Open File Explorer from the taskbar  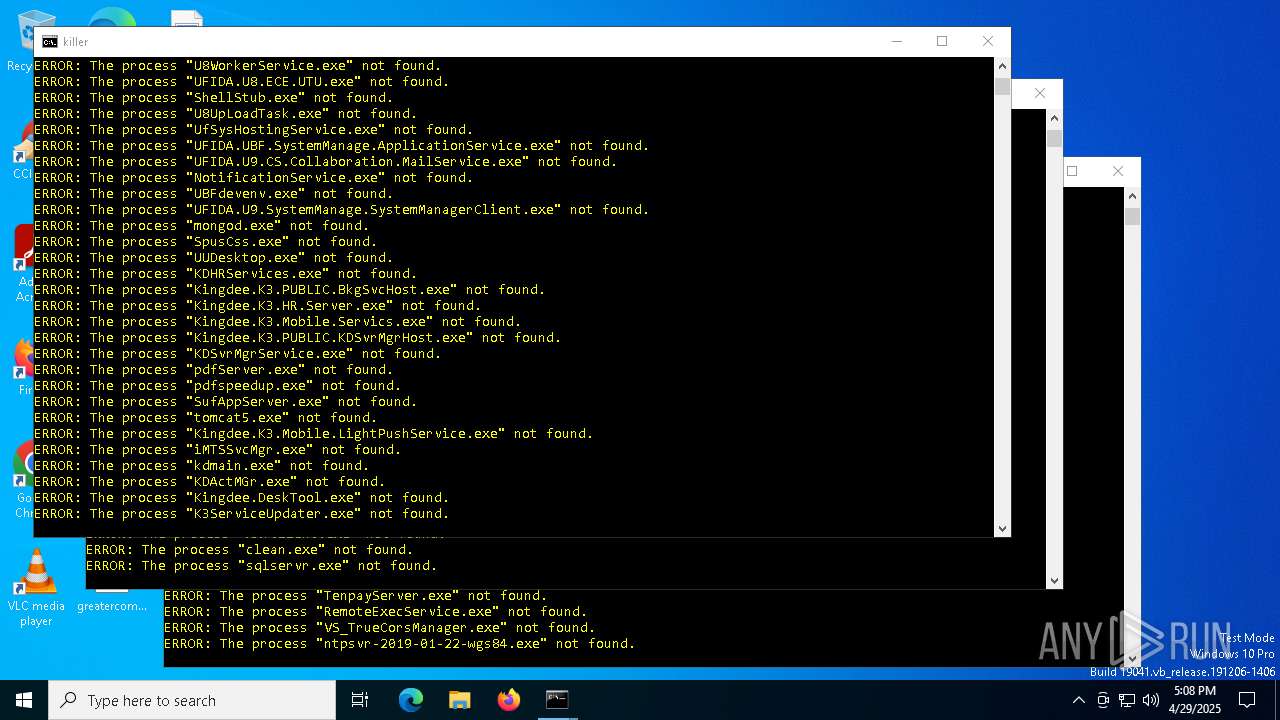[x=459, y=700]
